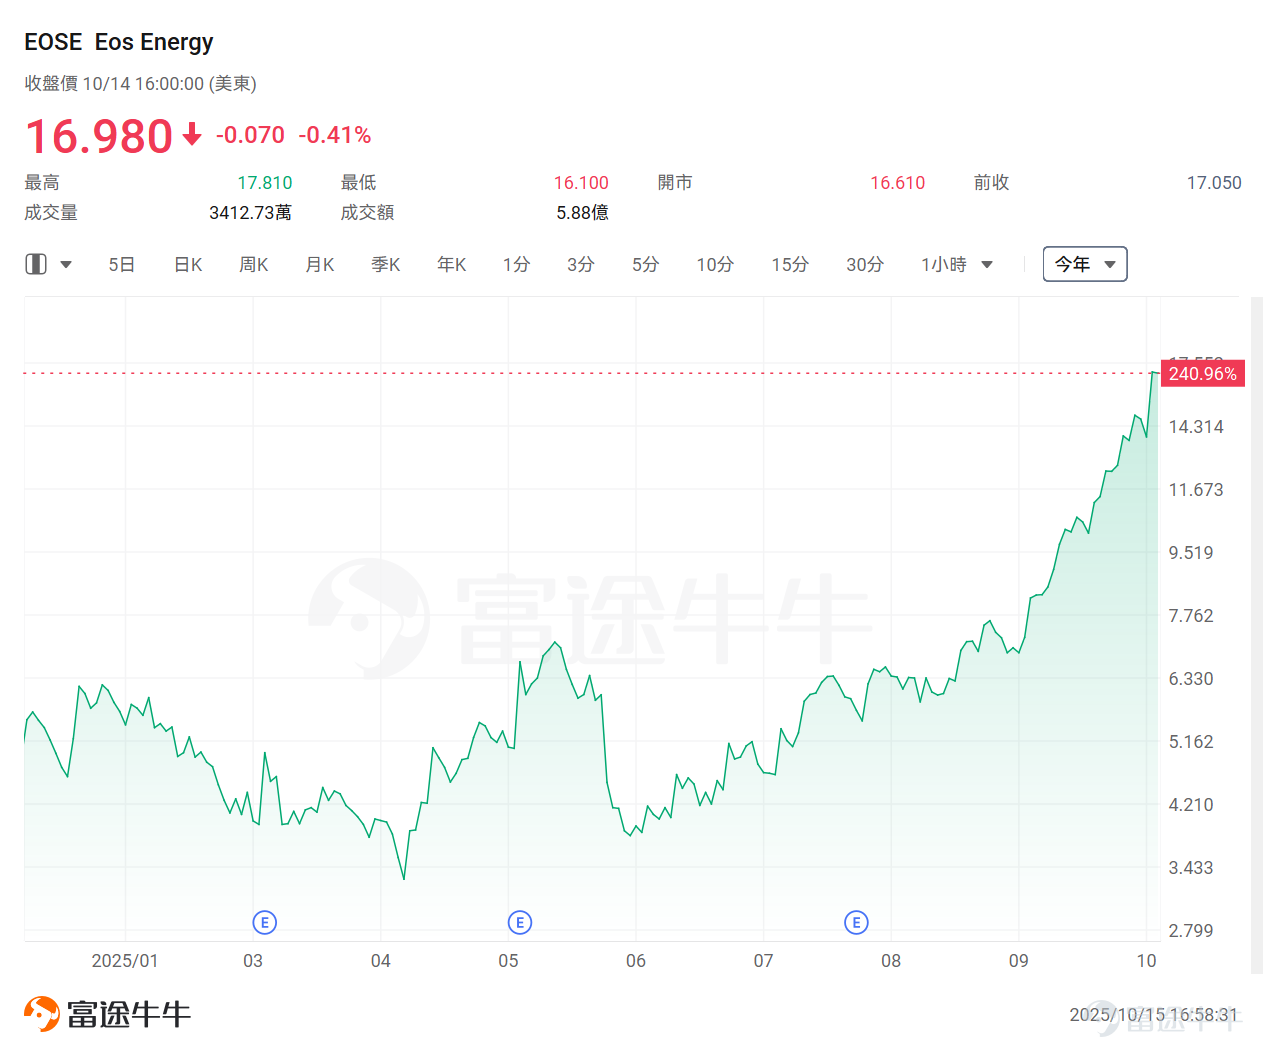Image resolution: width=1263 pixels, height=1055 pixels.
Task: Switch to 季K quarterly chart
Action: [386, 265]
